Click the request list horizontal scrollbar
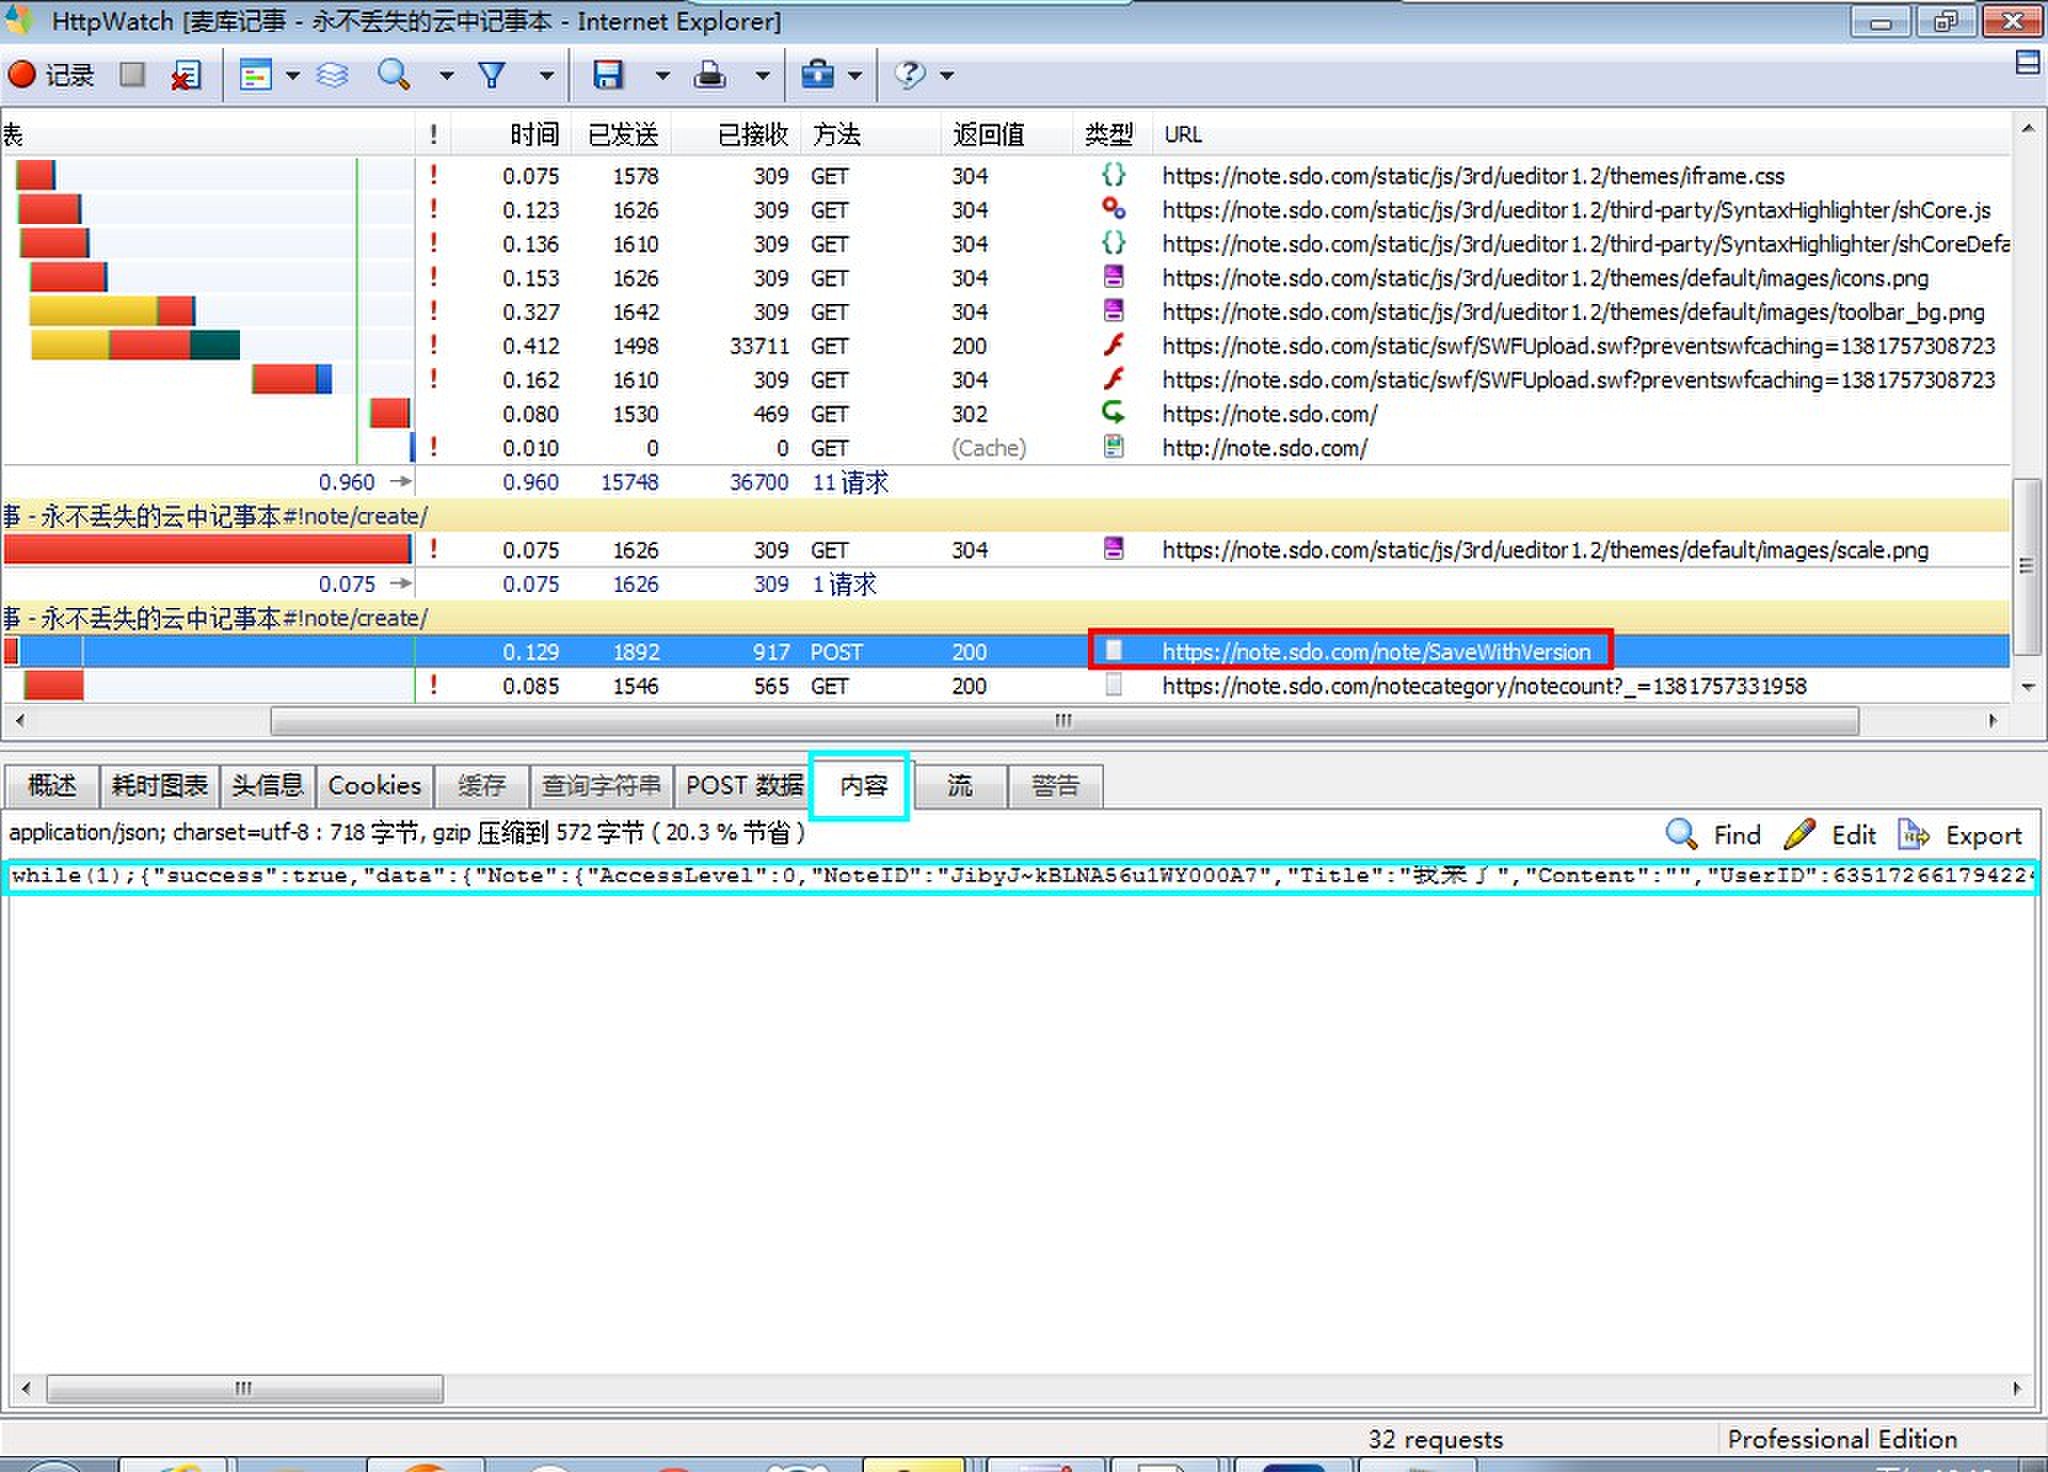Screen dimensions: 2048x1472 [1063, 720]
